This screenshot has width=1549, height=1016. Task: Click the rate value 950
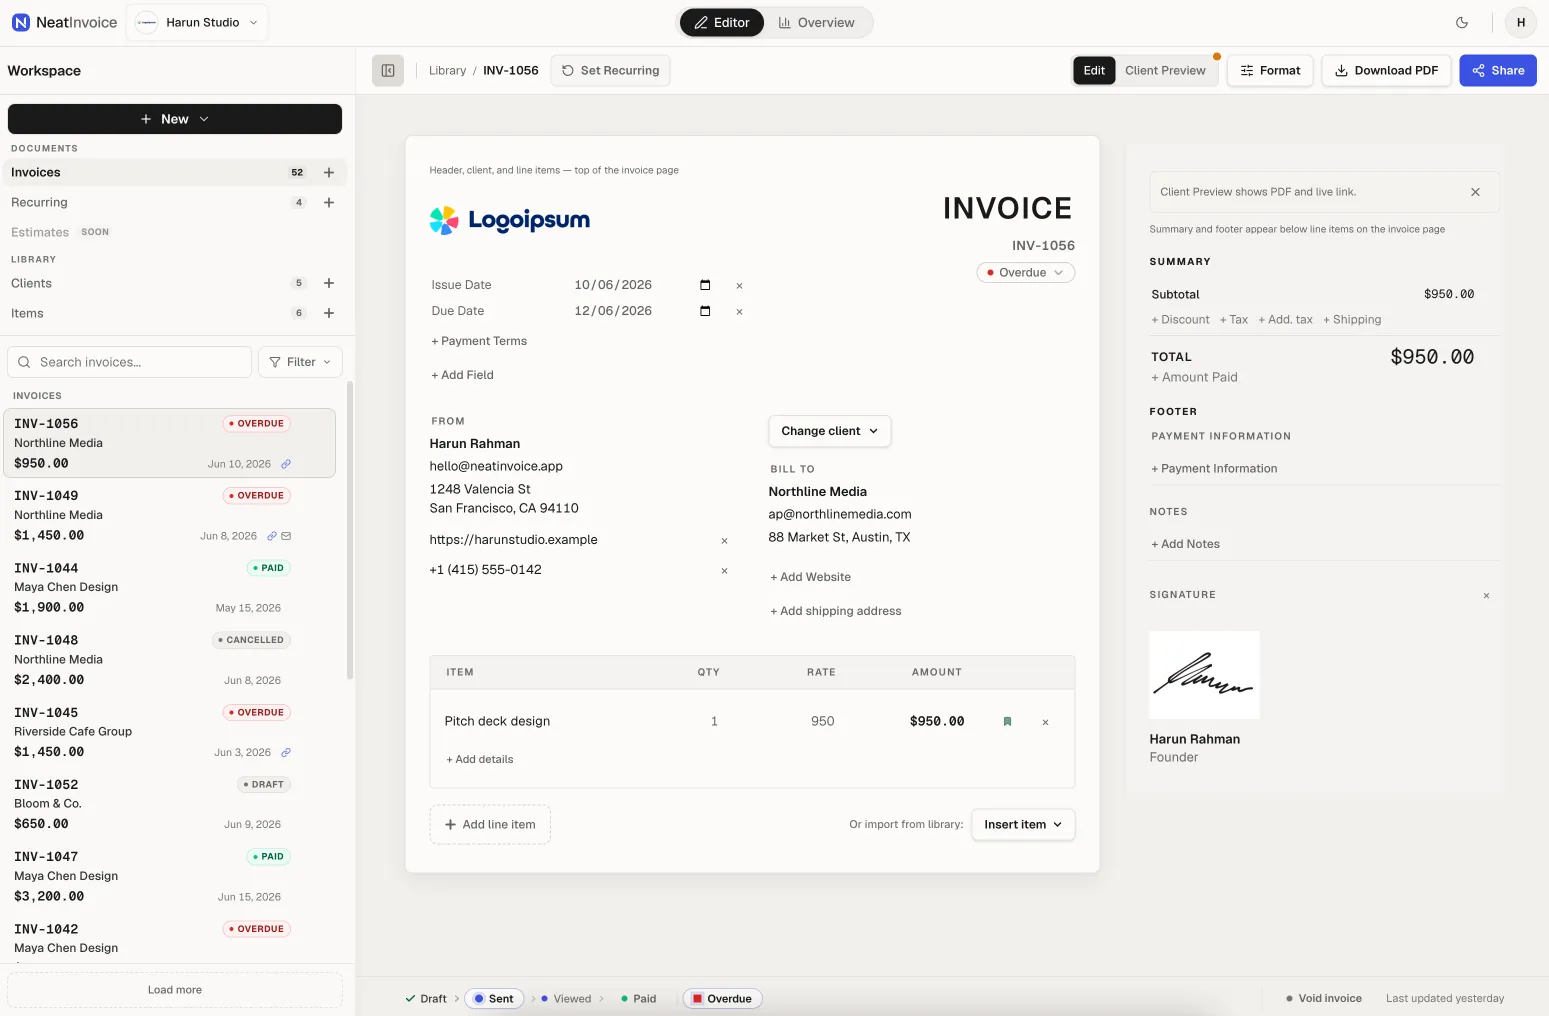[x=822, y=721]
